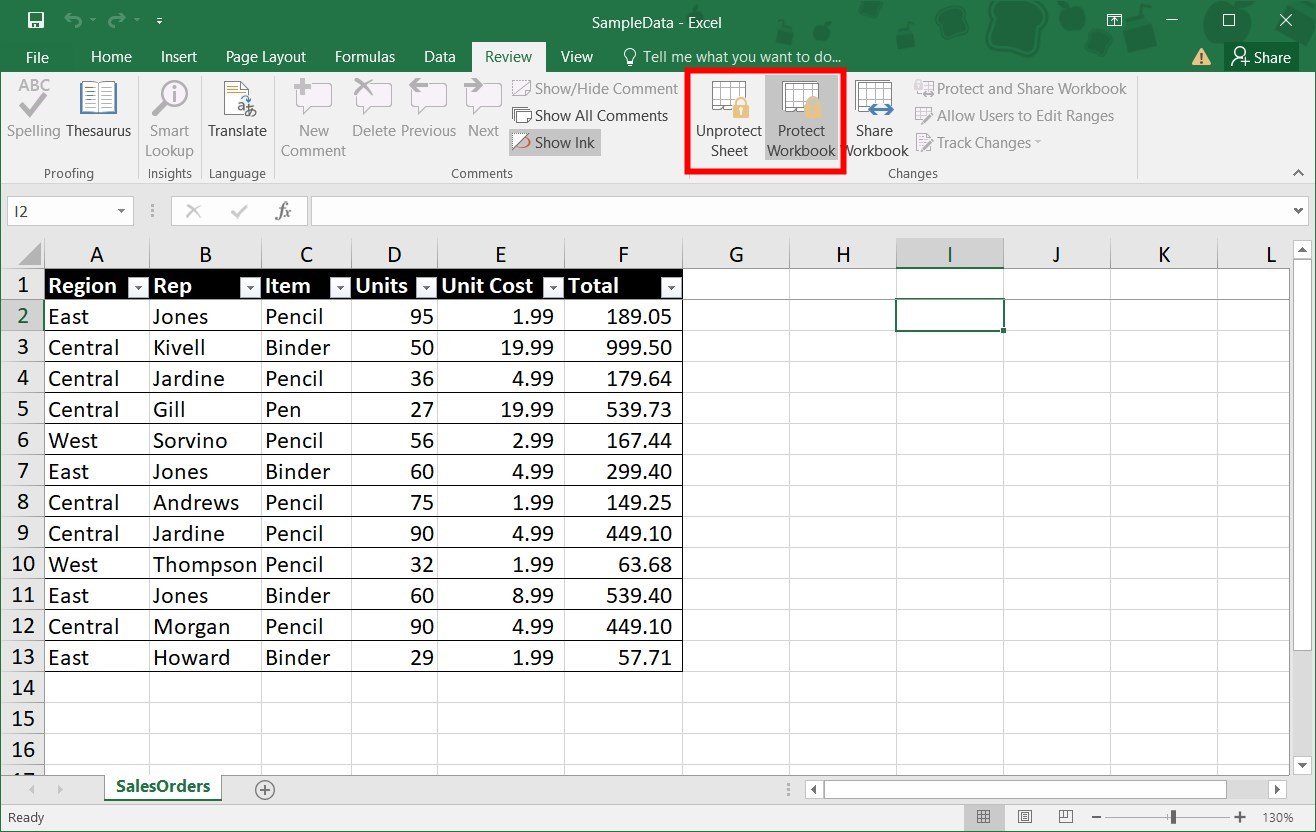Switch to Page Layout view in status bar
This screenshot has width=1316, height=832.
[1025, 817]
